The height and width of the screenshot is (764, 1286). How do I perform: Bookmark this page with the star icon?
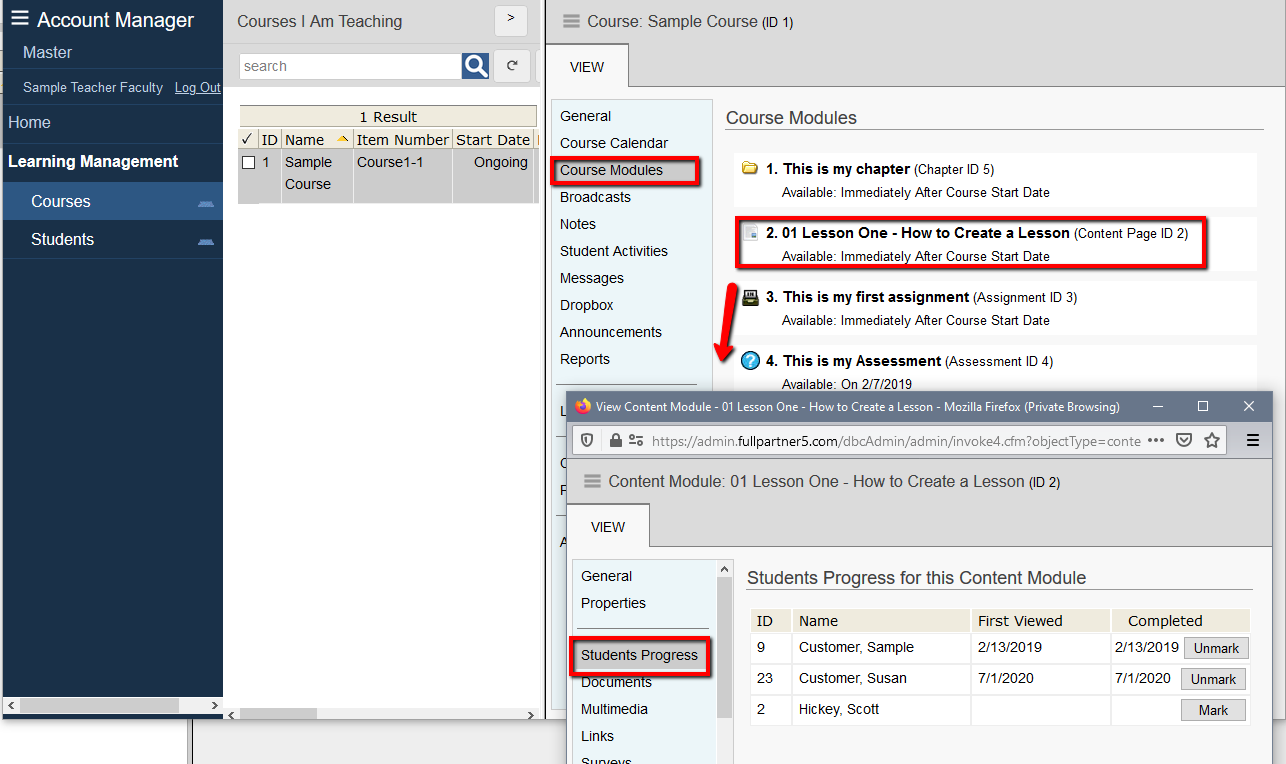pyautogui.click(x=1212, y=440)
